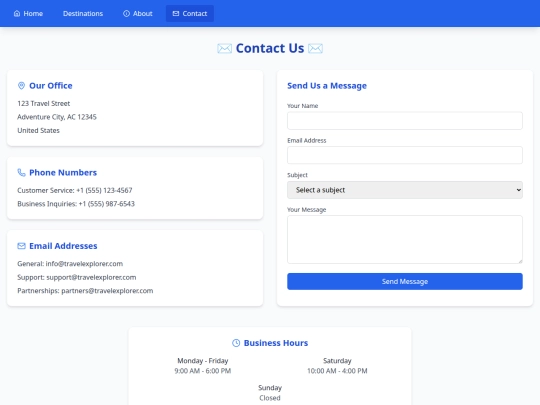
Task: Focus the Your Name input field
Action: point(405,121)
